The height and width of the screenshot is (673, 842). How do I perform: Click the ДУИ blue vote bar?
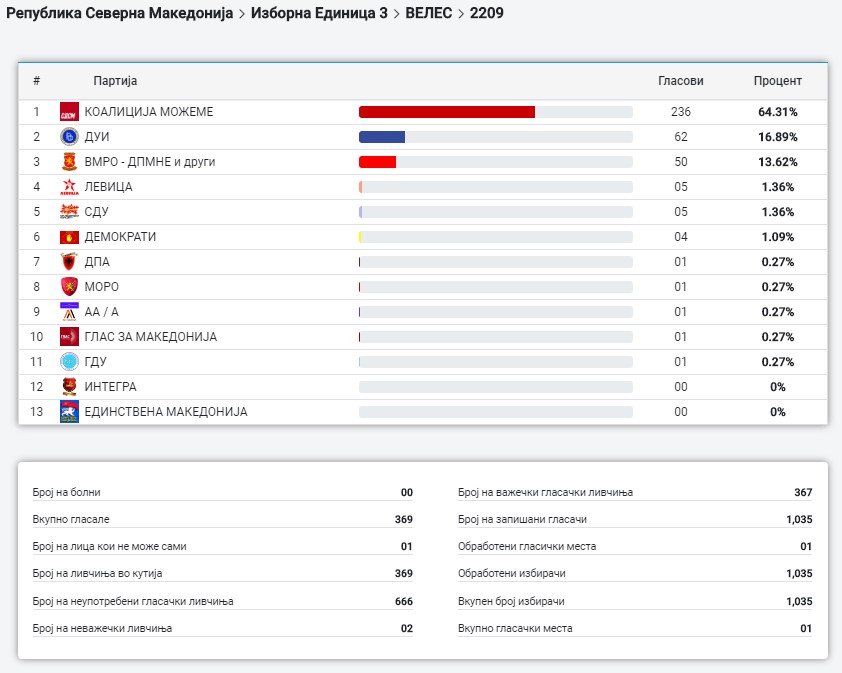click(382, 137)
